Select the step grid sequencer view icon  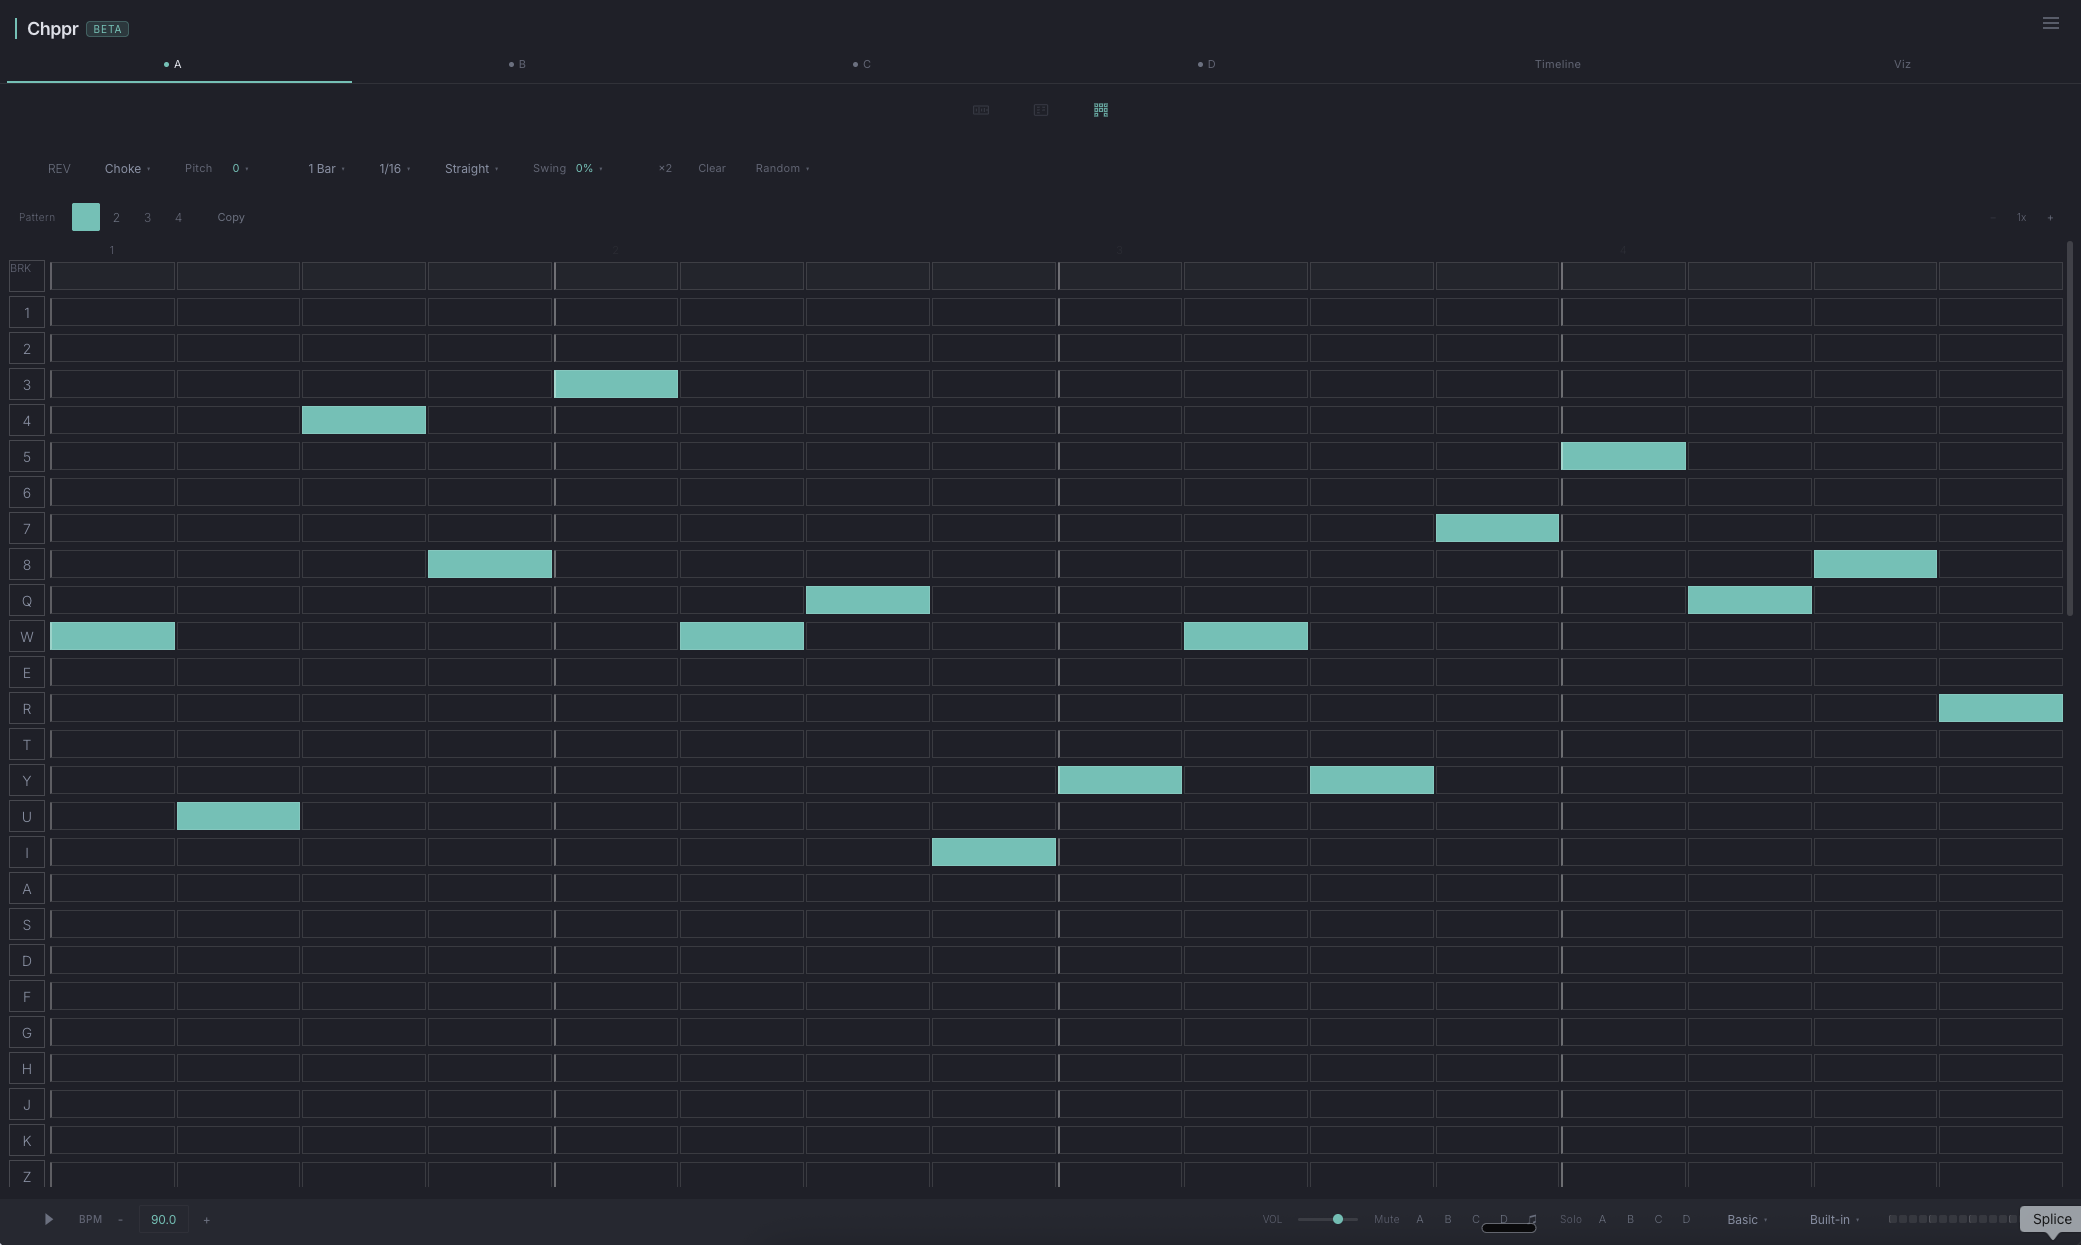(x=1101, y=110)
